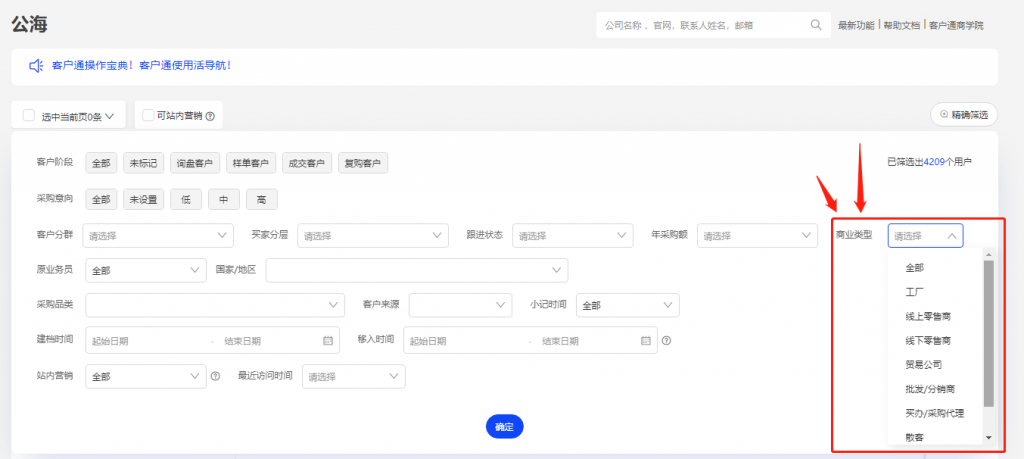Click the dropdown list scrollbar

click(x=988, y=330)
